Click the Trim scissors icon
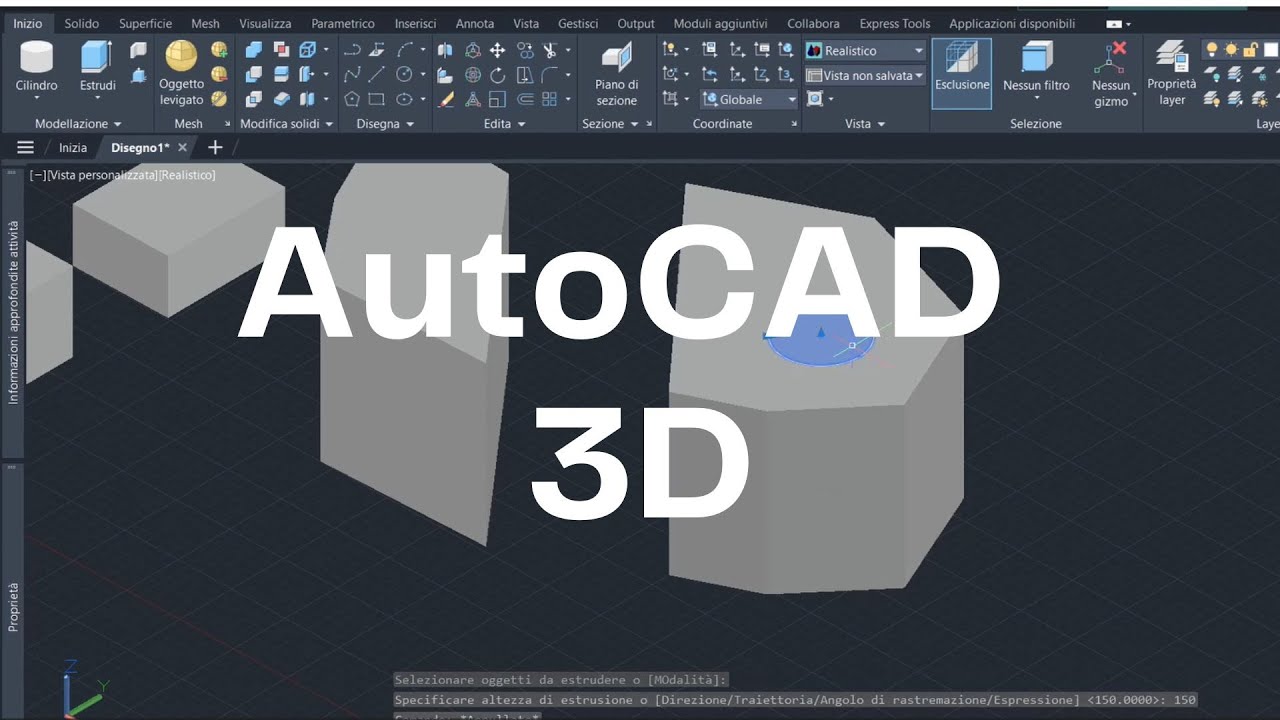Screen dimensions: 1280x720 coord(549,50)
